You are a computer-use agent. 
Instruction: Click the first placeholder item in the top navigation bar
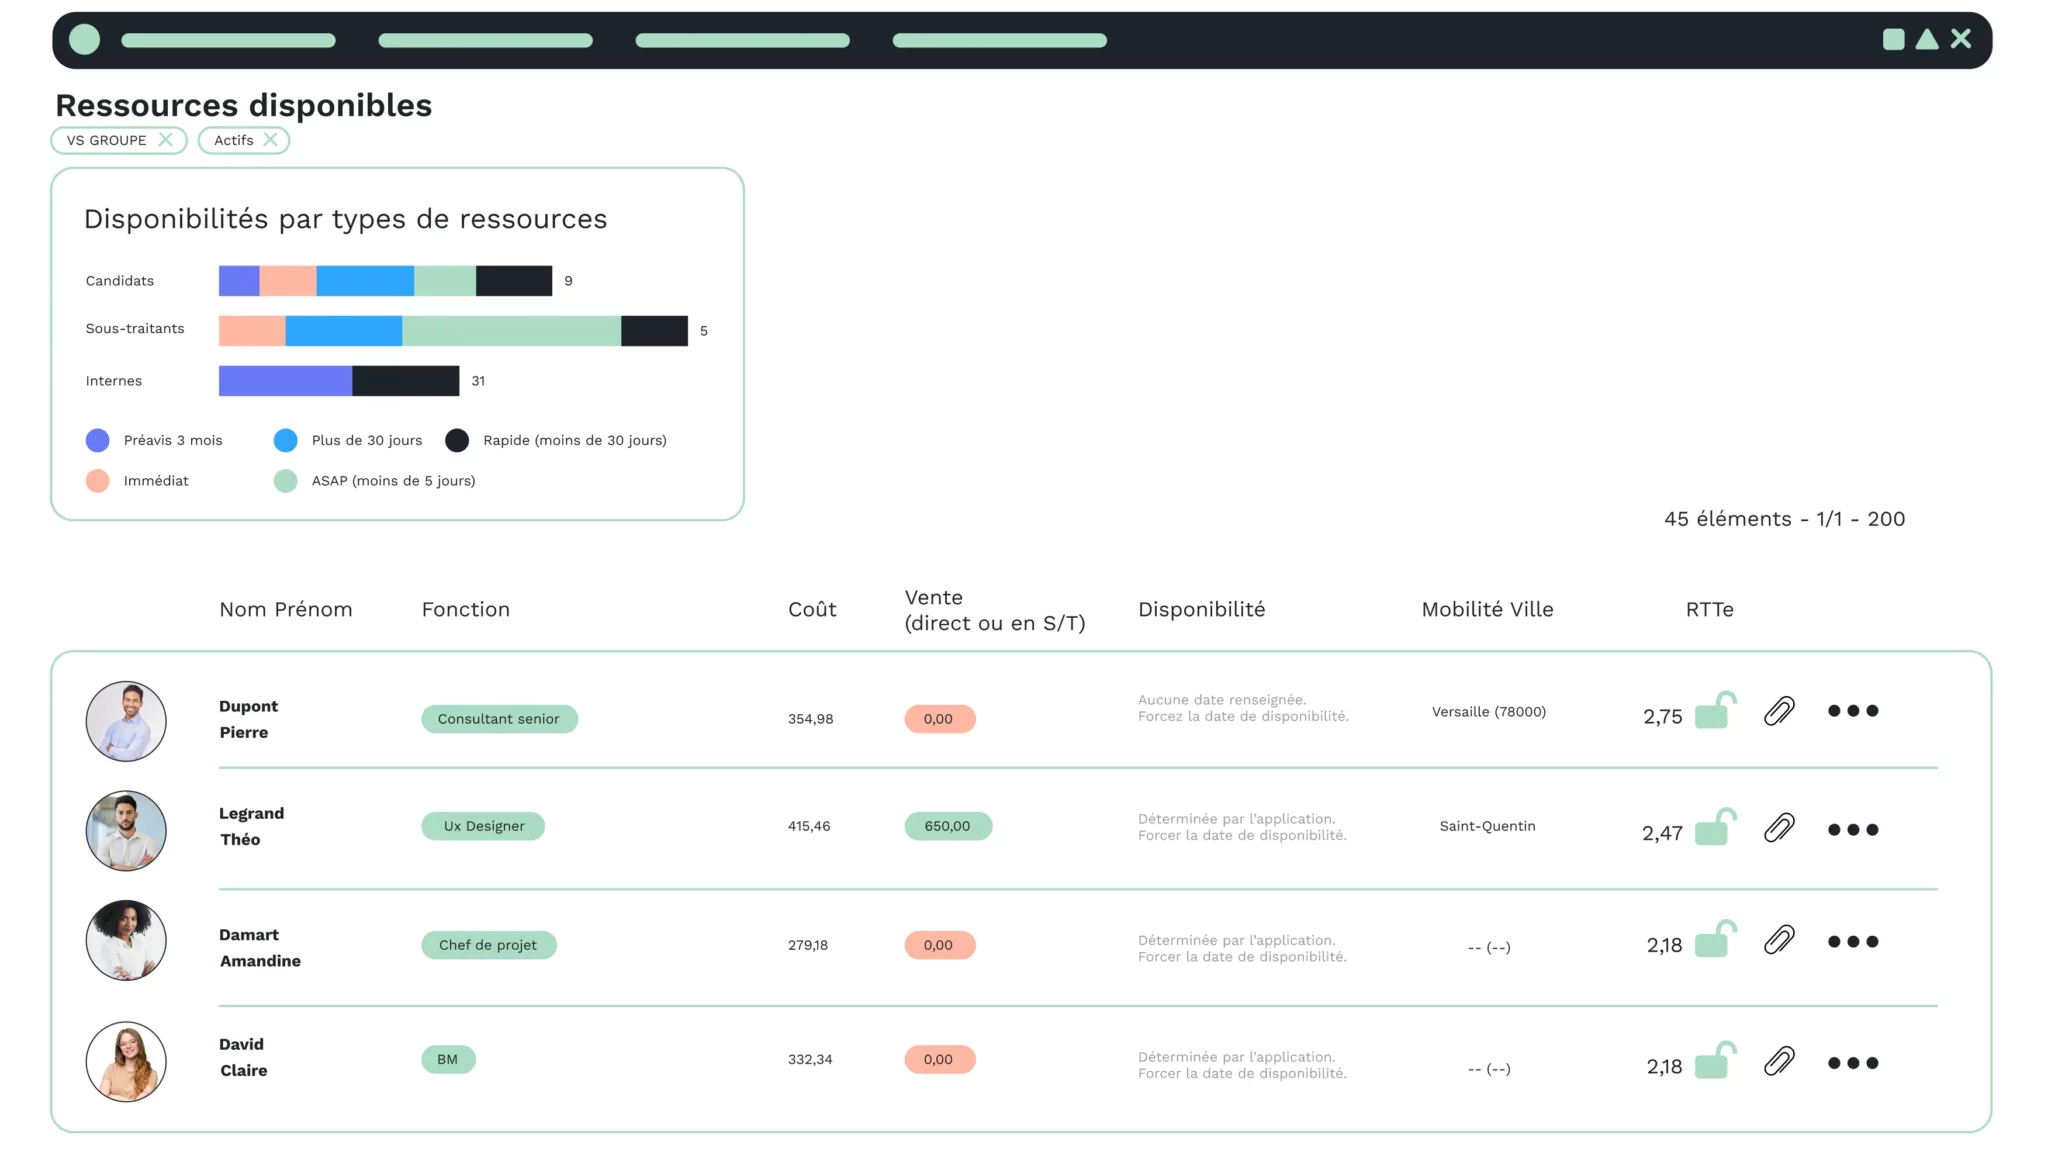coord(228,41)
